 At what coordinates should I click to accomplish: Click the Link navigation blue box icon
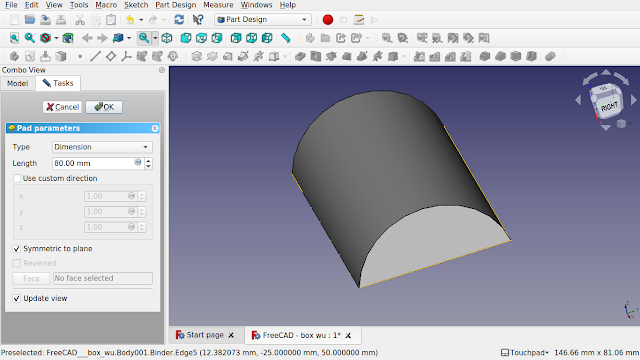pos(118,38)
